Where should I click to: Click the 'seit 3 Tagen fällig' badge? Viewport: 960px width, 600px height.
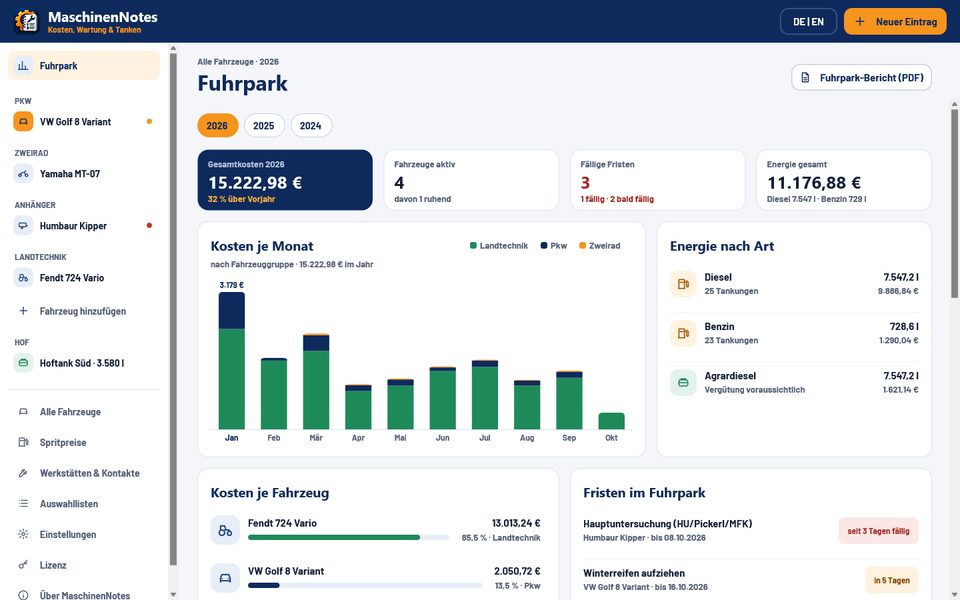[878, 531]
